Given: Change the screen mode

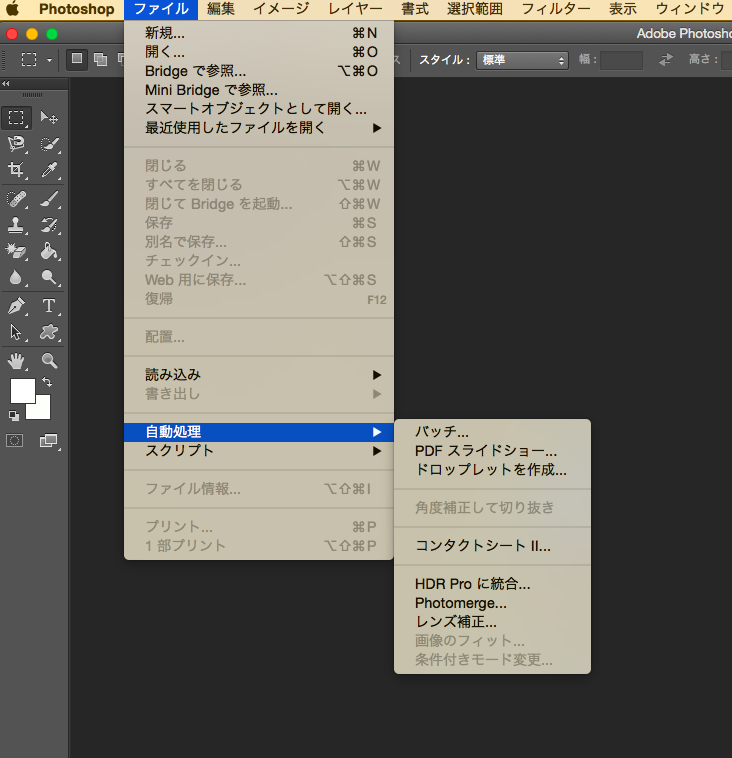Looking at the screenshot, I should tap(48, 440).
